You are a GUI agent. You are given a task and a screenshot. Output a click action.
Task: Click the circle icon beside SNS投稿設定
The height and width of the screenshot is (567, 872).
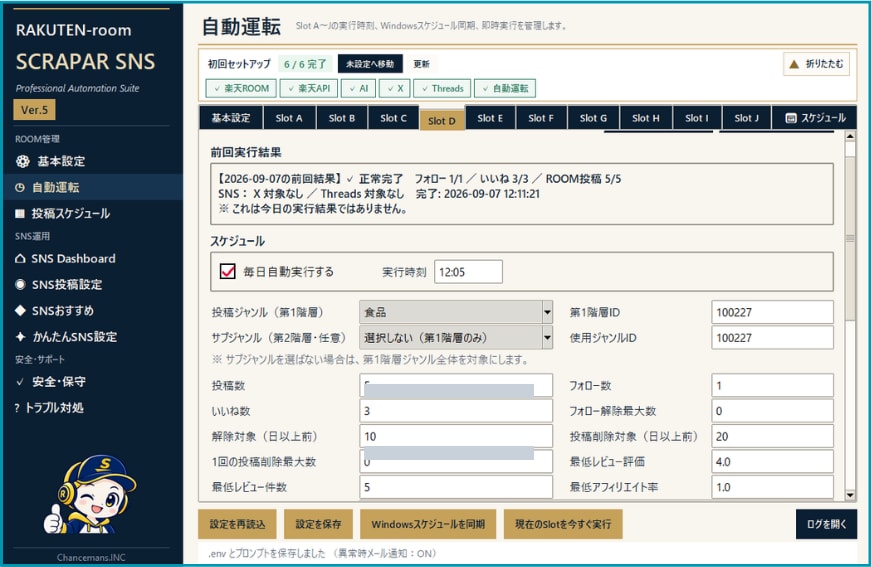click(20, 285)
